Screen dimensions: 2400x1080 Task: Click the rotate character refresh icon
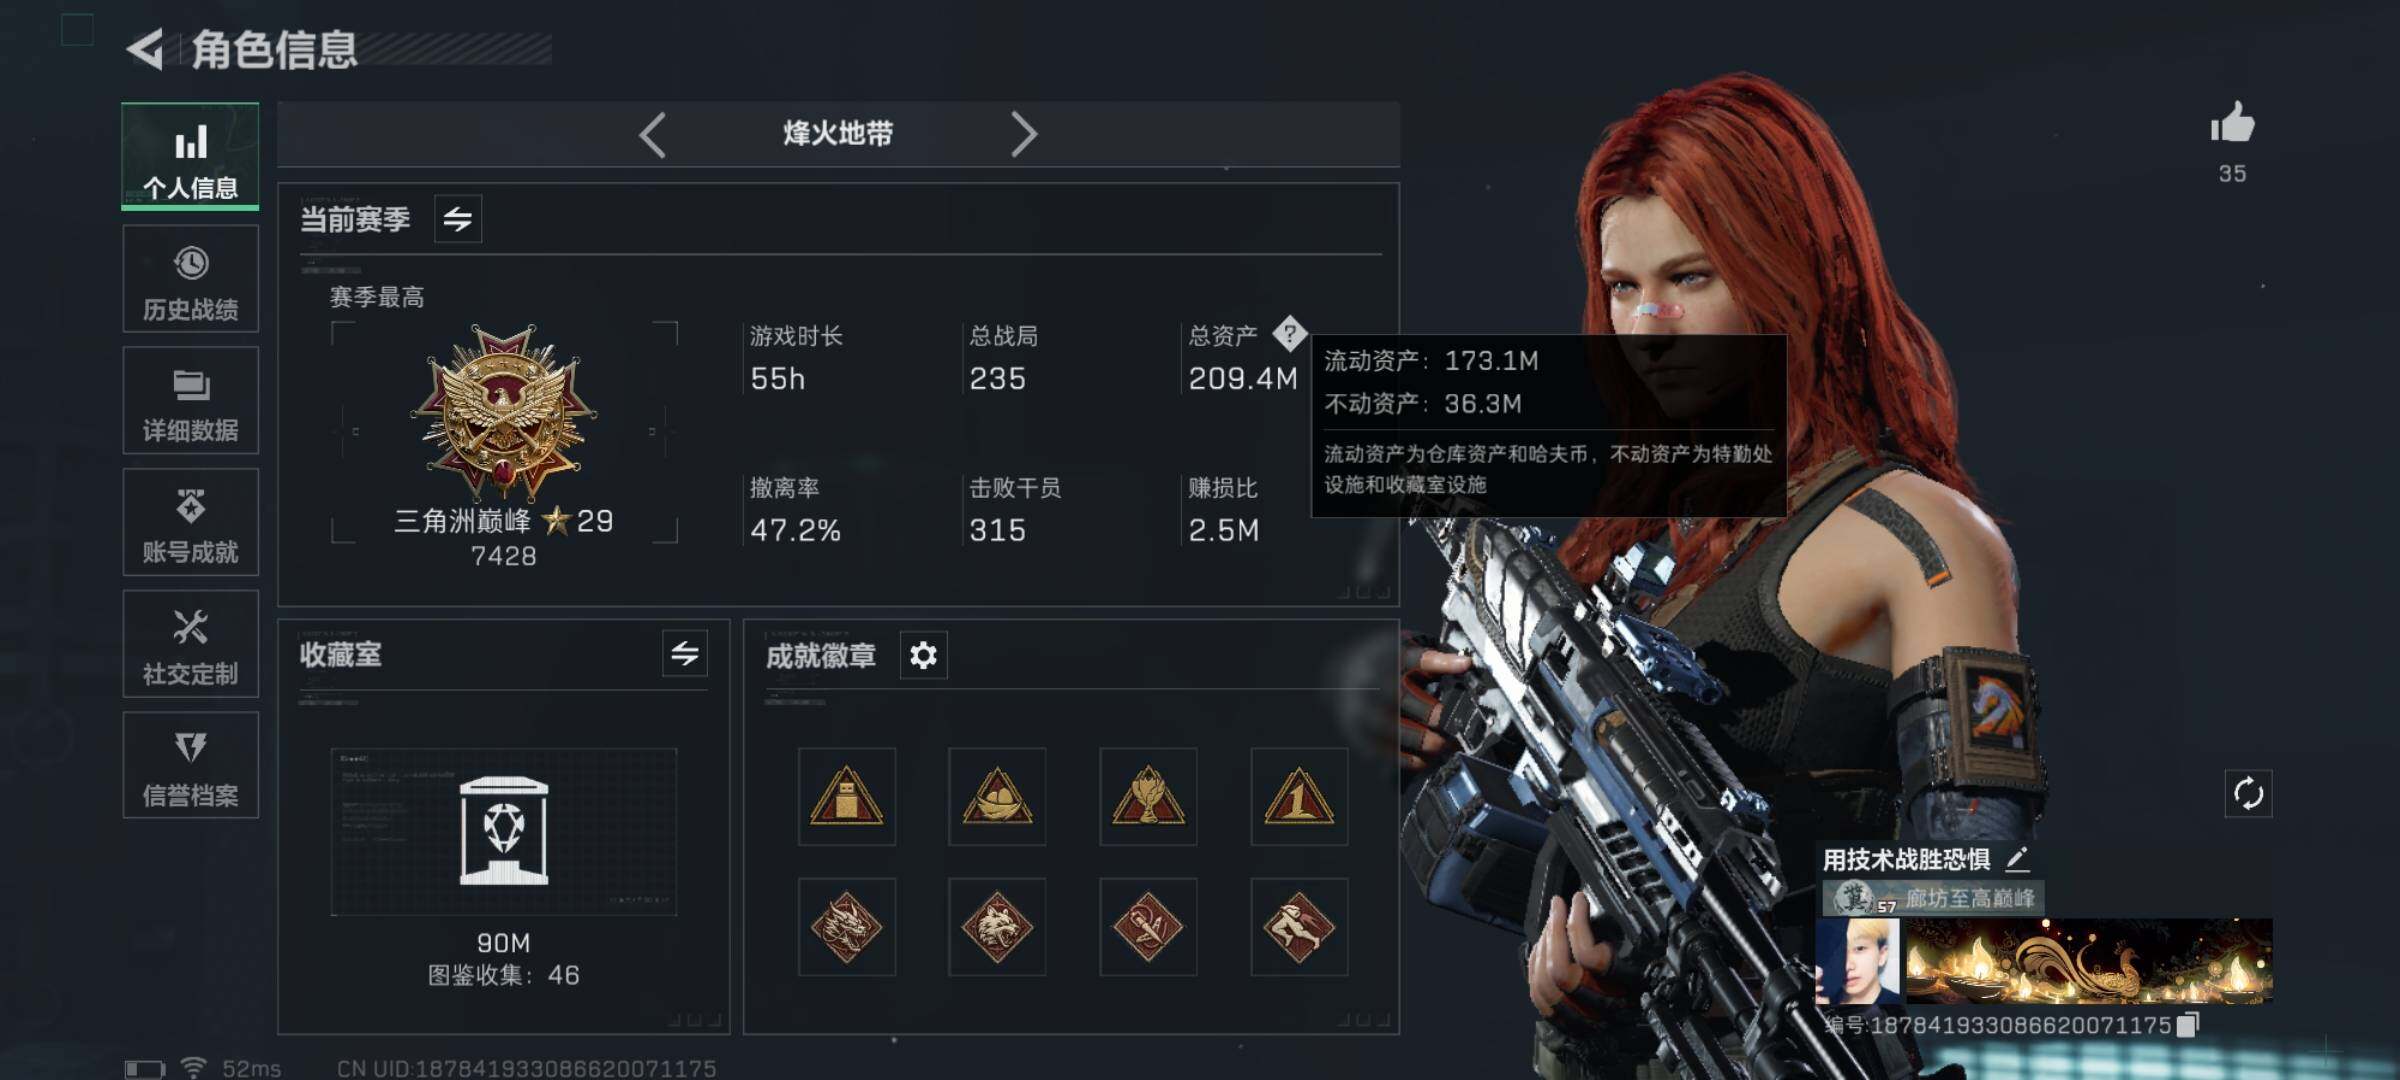2248,794
